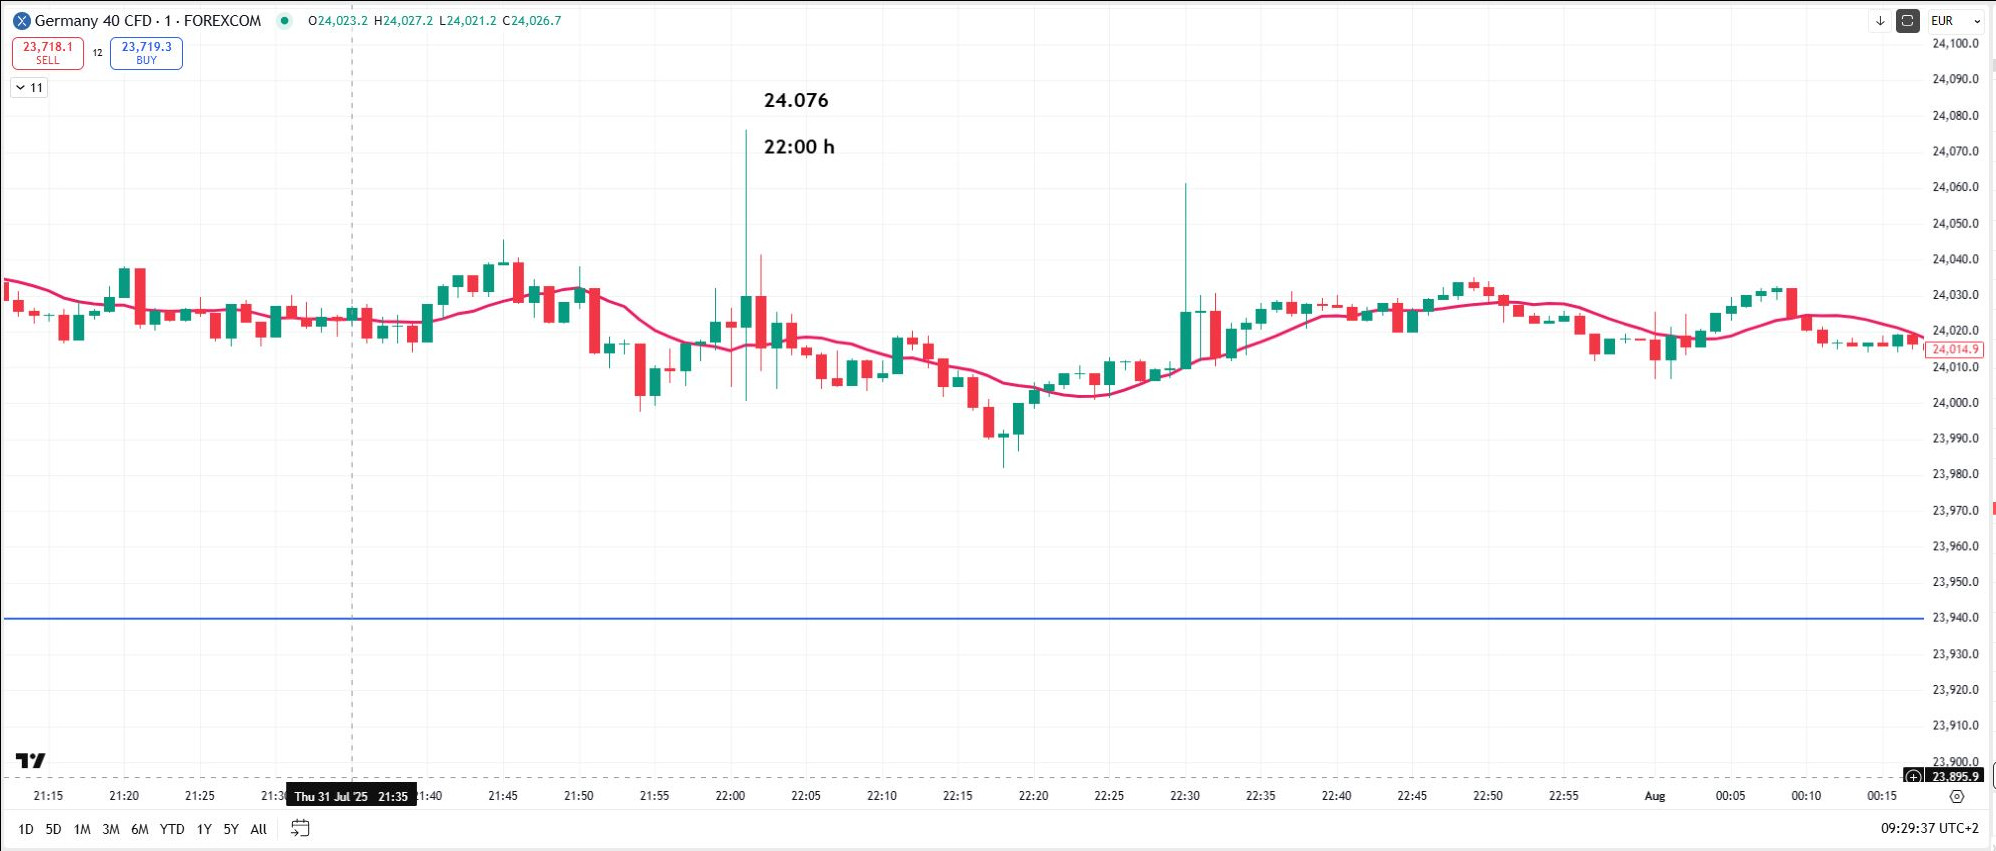Click the Germany 40 CFD symbol logo icon
Viewport: 1996px width, 851px height.
click(21, 20)
